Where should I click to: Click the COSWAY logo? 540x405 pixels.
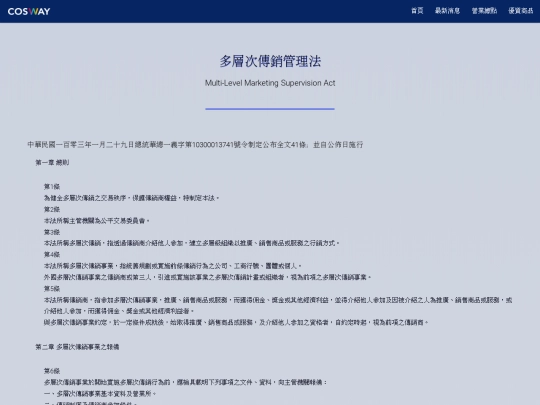29,11
